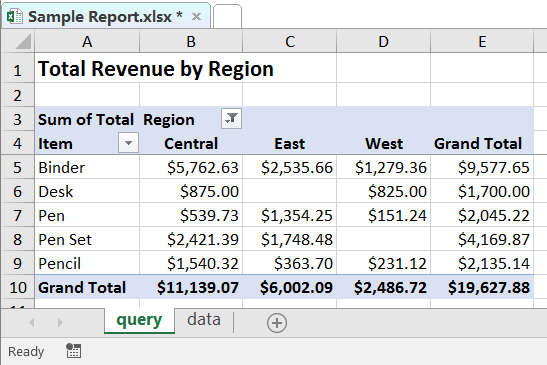Select cell with $1,279.36

click(383, 167)
